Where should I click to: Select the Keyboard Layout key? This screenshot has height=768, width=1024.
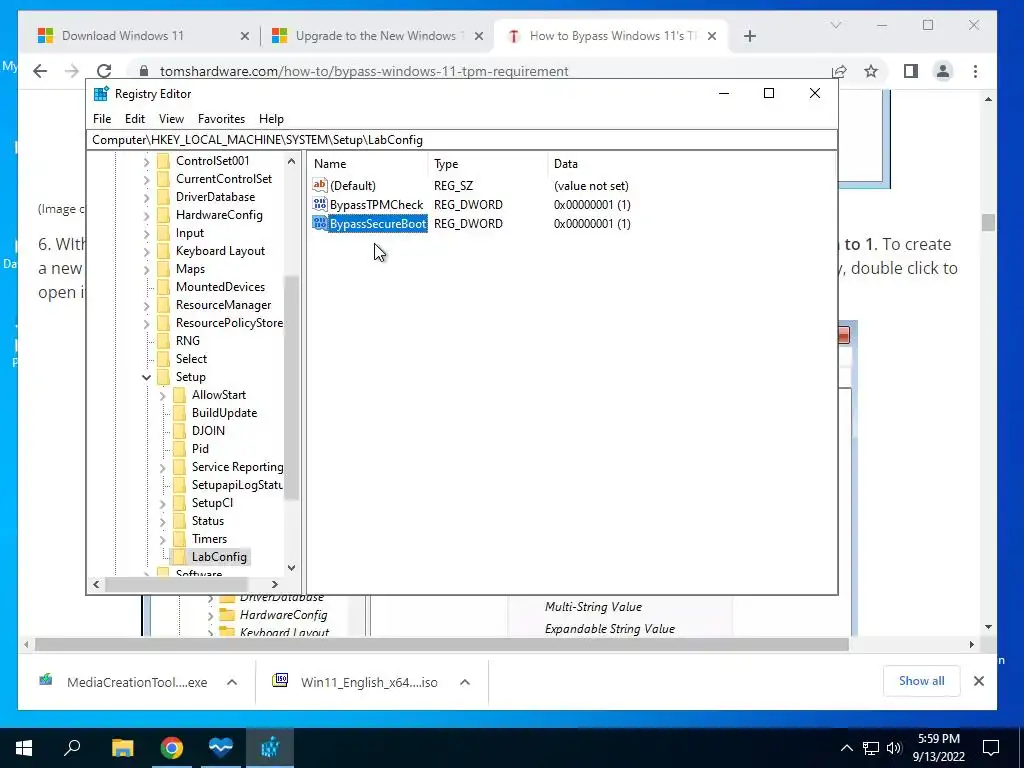[220, 251]
